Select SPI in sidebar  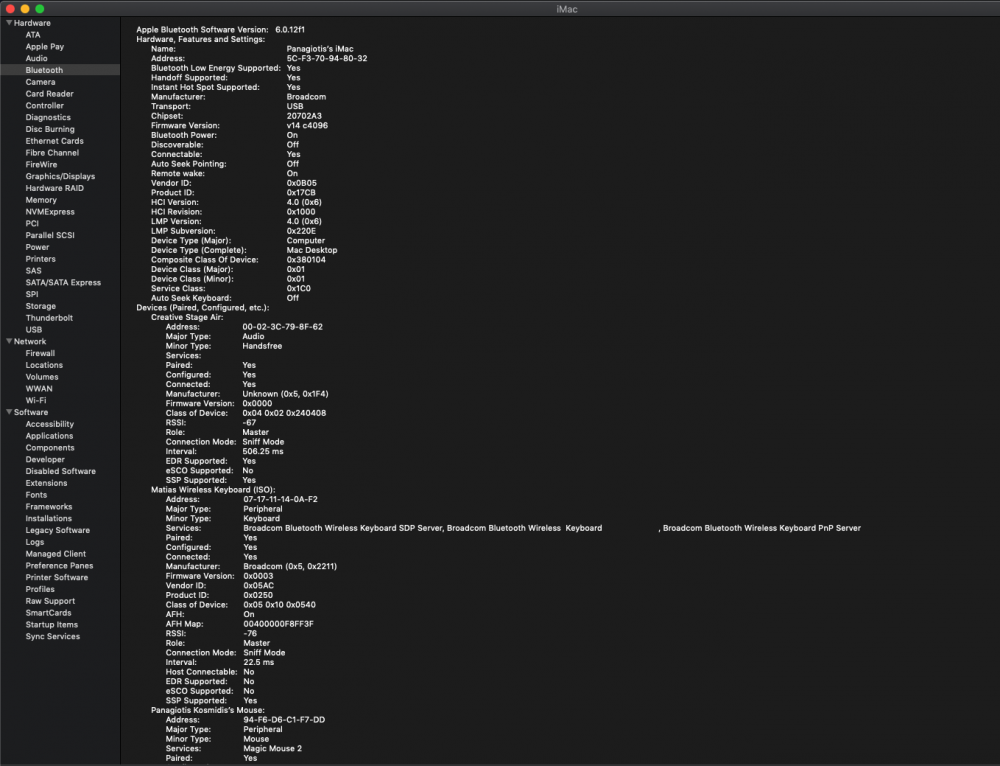[32, 295]
